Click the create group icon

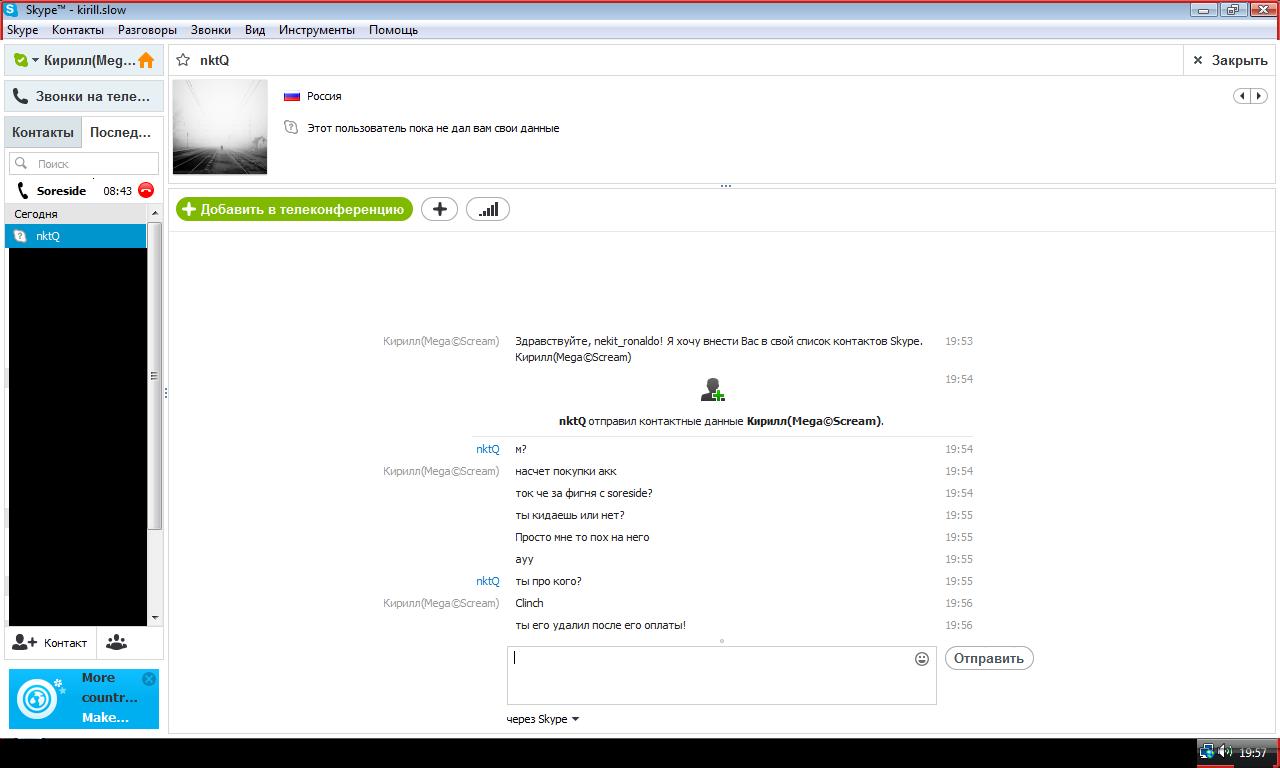tap(116, 643)
